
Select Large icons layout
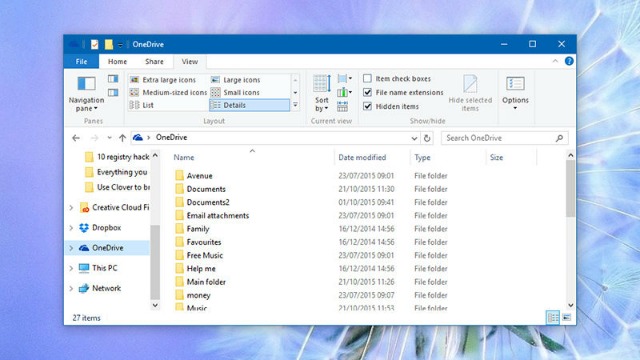point(235,80)
